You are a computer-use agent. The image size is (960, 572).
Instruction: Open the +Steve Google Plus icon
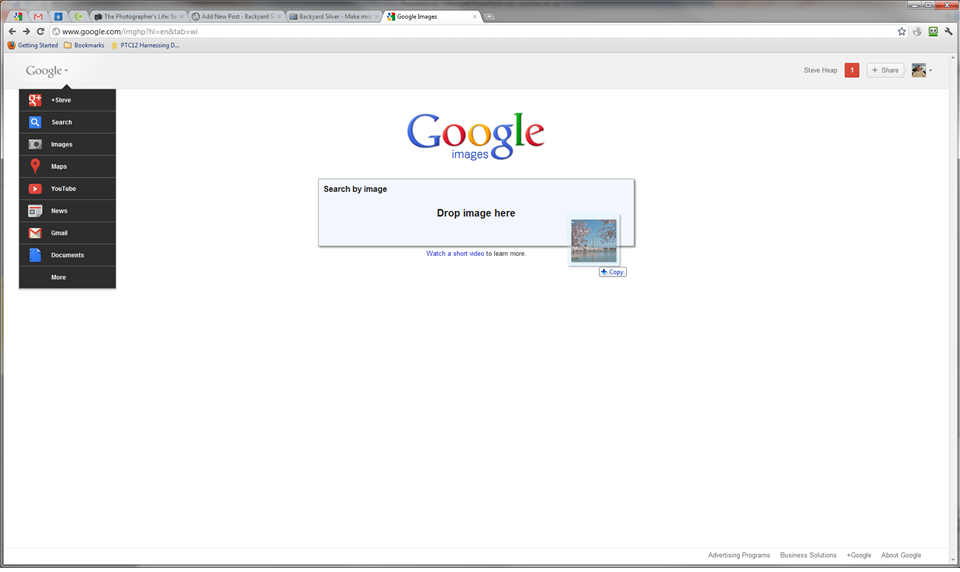[x=35, y=100]
